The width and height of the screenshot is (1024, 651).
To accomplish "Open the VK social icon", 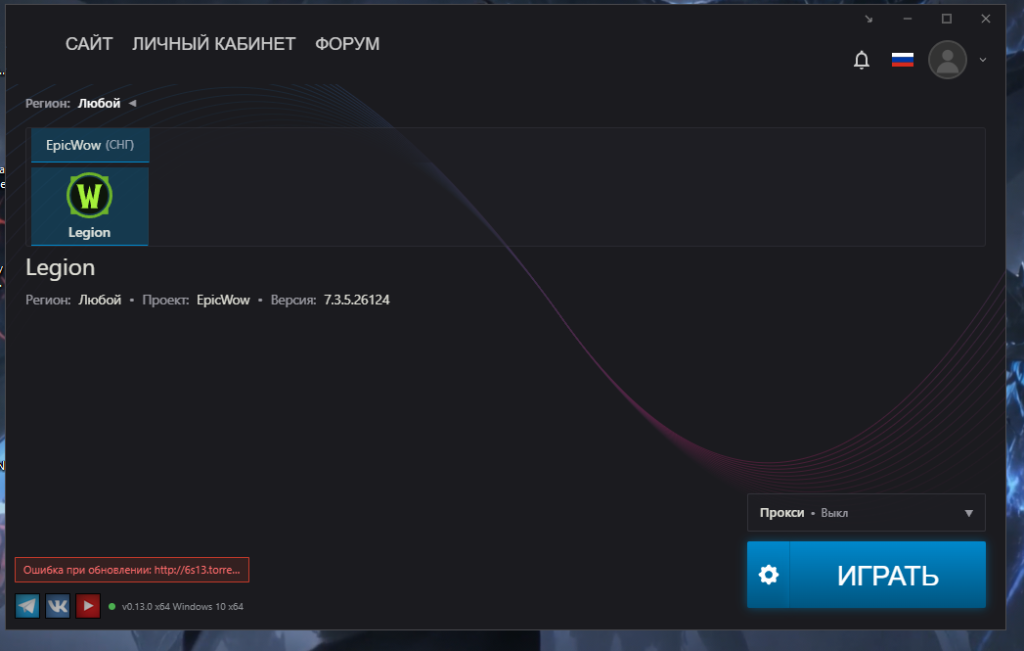I will 57,606.
